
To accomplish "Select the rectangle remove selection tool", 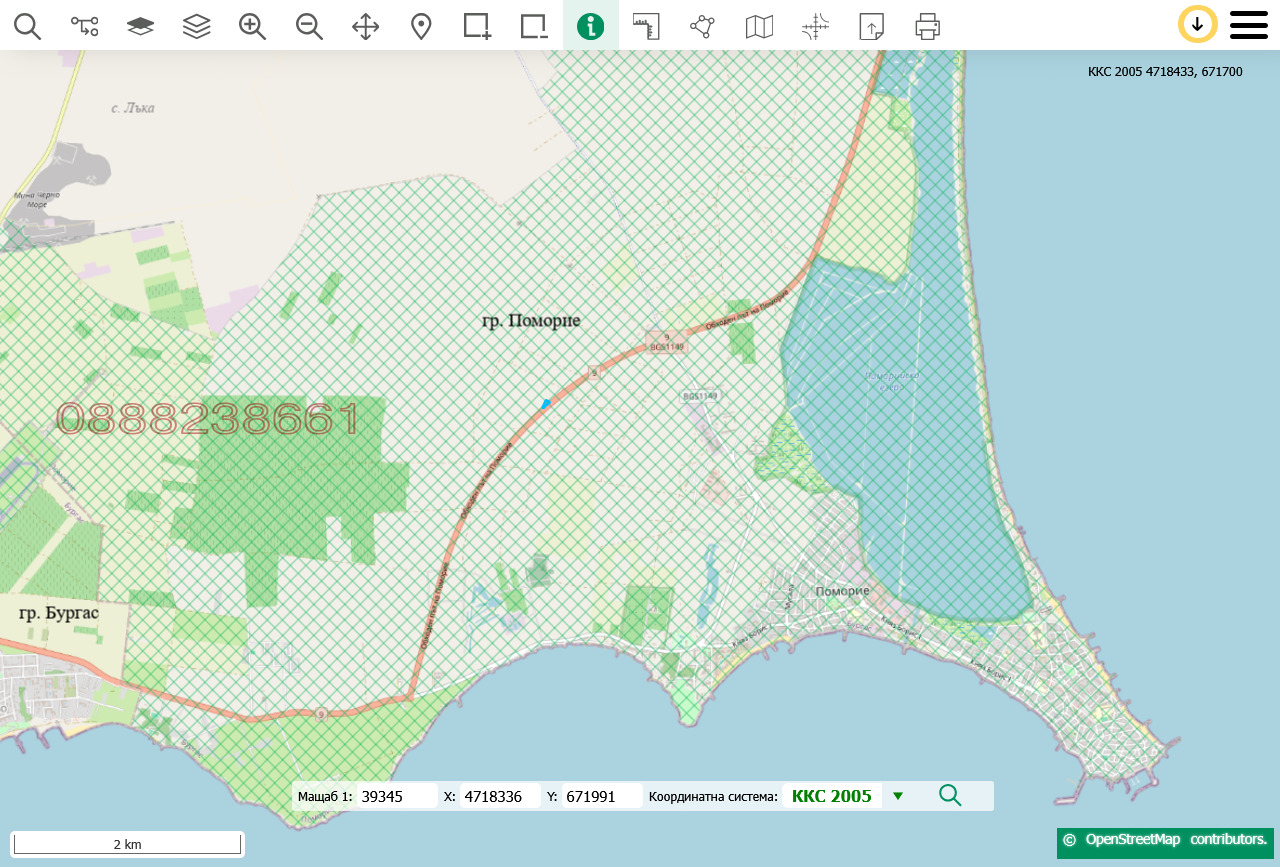I will [x=534, y=26].
